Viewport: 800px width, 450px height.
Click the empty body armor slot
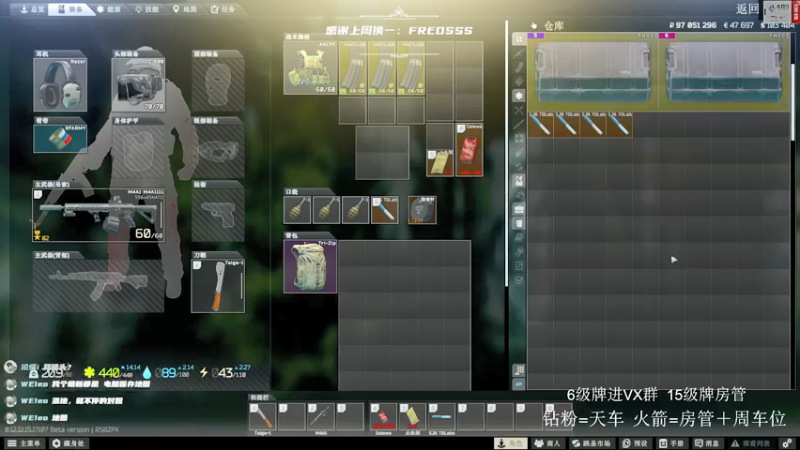tap(138, 151)
